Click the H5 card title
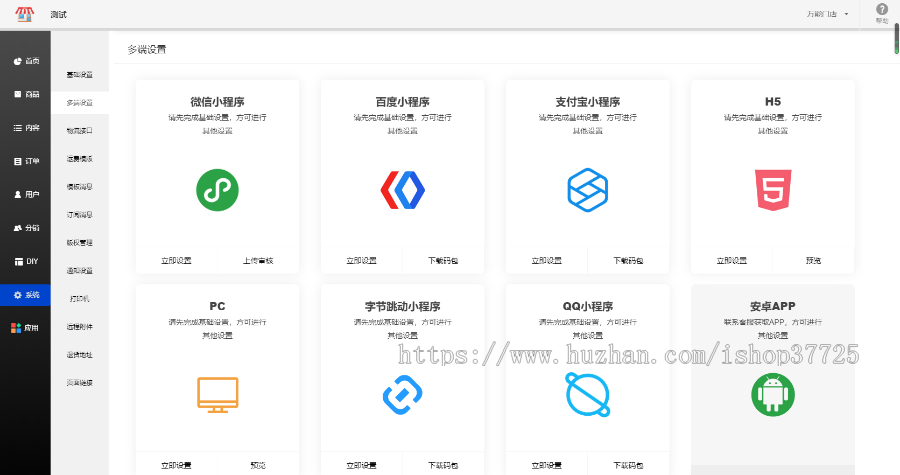Viewport: 900px width, 475px height. coord(773,102)
